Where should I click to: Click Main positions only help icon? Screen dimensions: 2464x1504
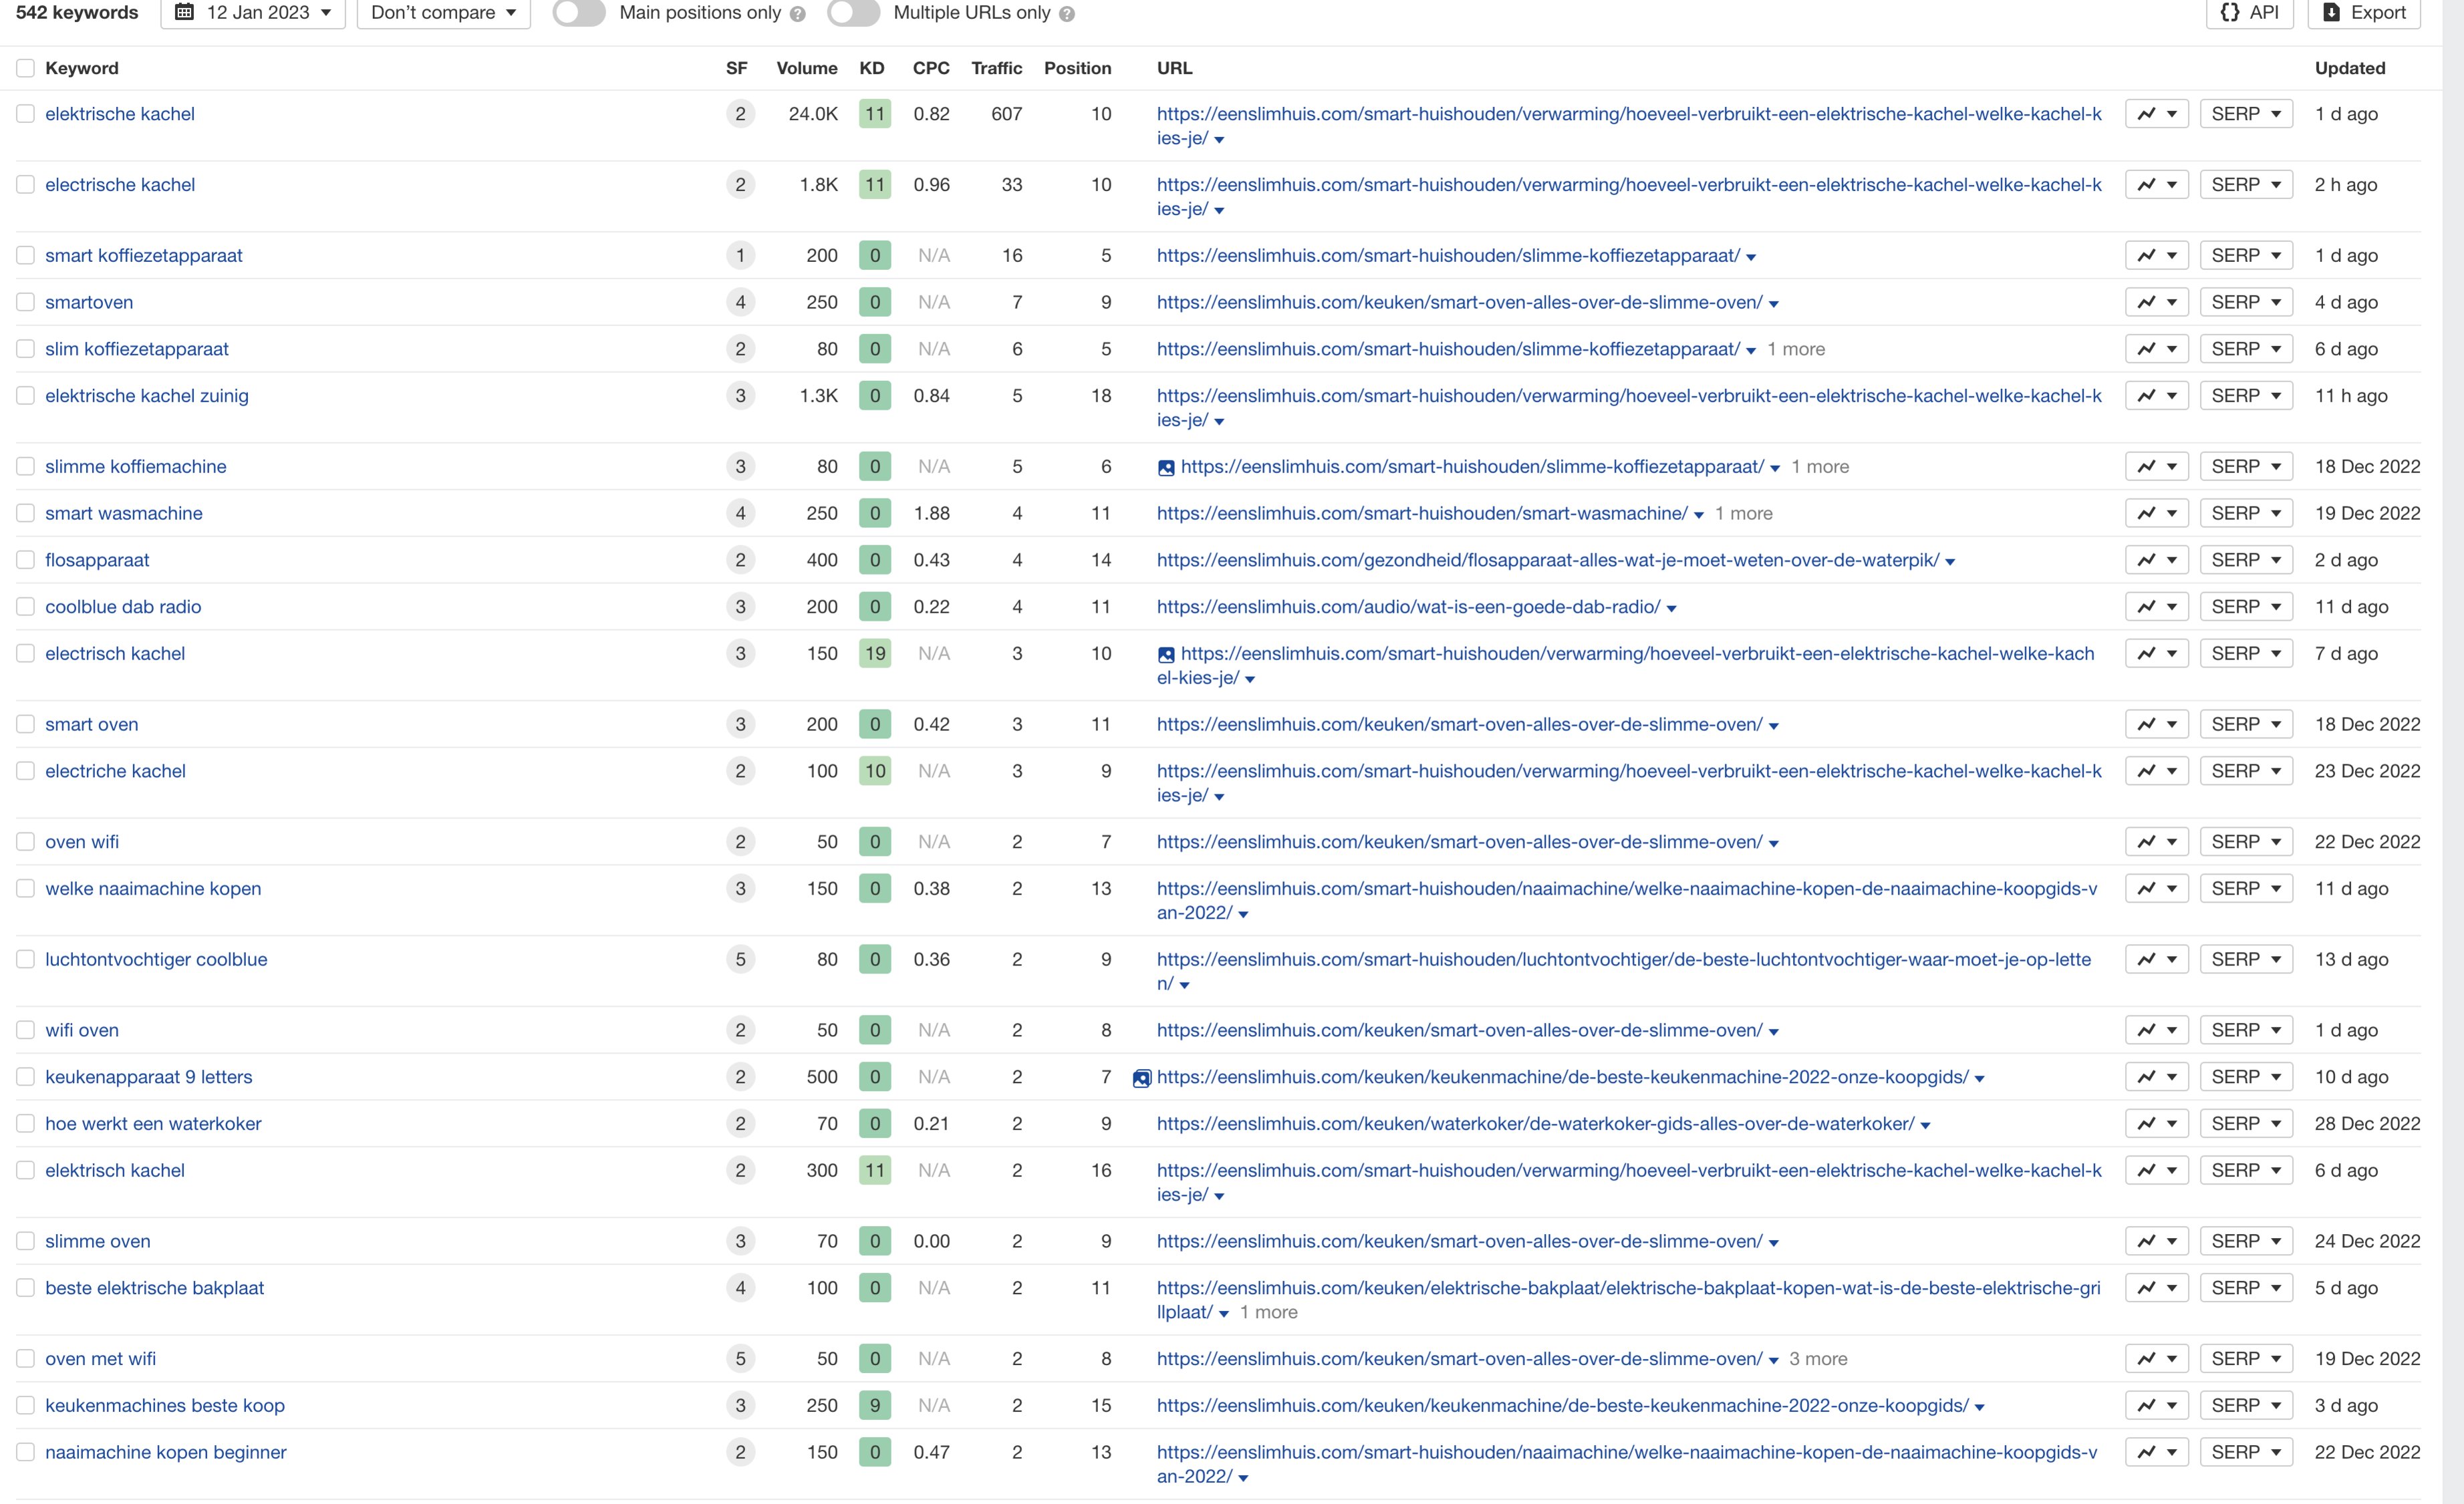[x=797, y=14]
